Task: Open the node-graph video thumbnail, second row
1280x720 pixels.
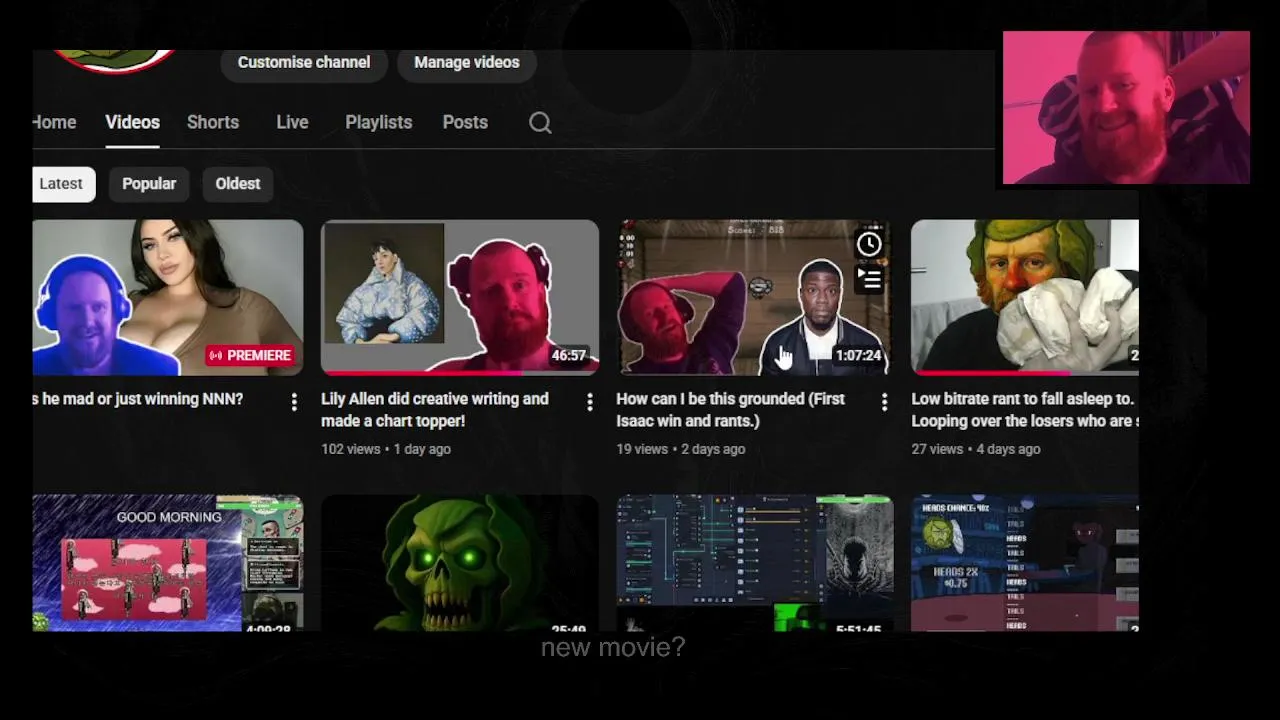Action: 753,563
